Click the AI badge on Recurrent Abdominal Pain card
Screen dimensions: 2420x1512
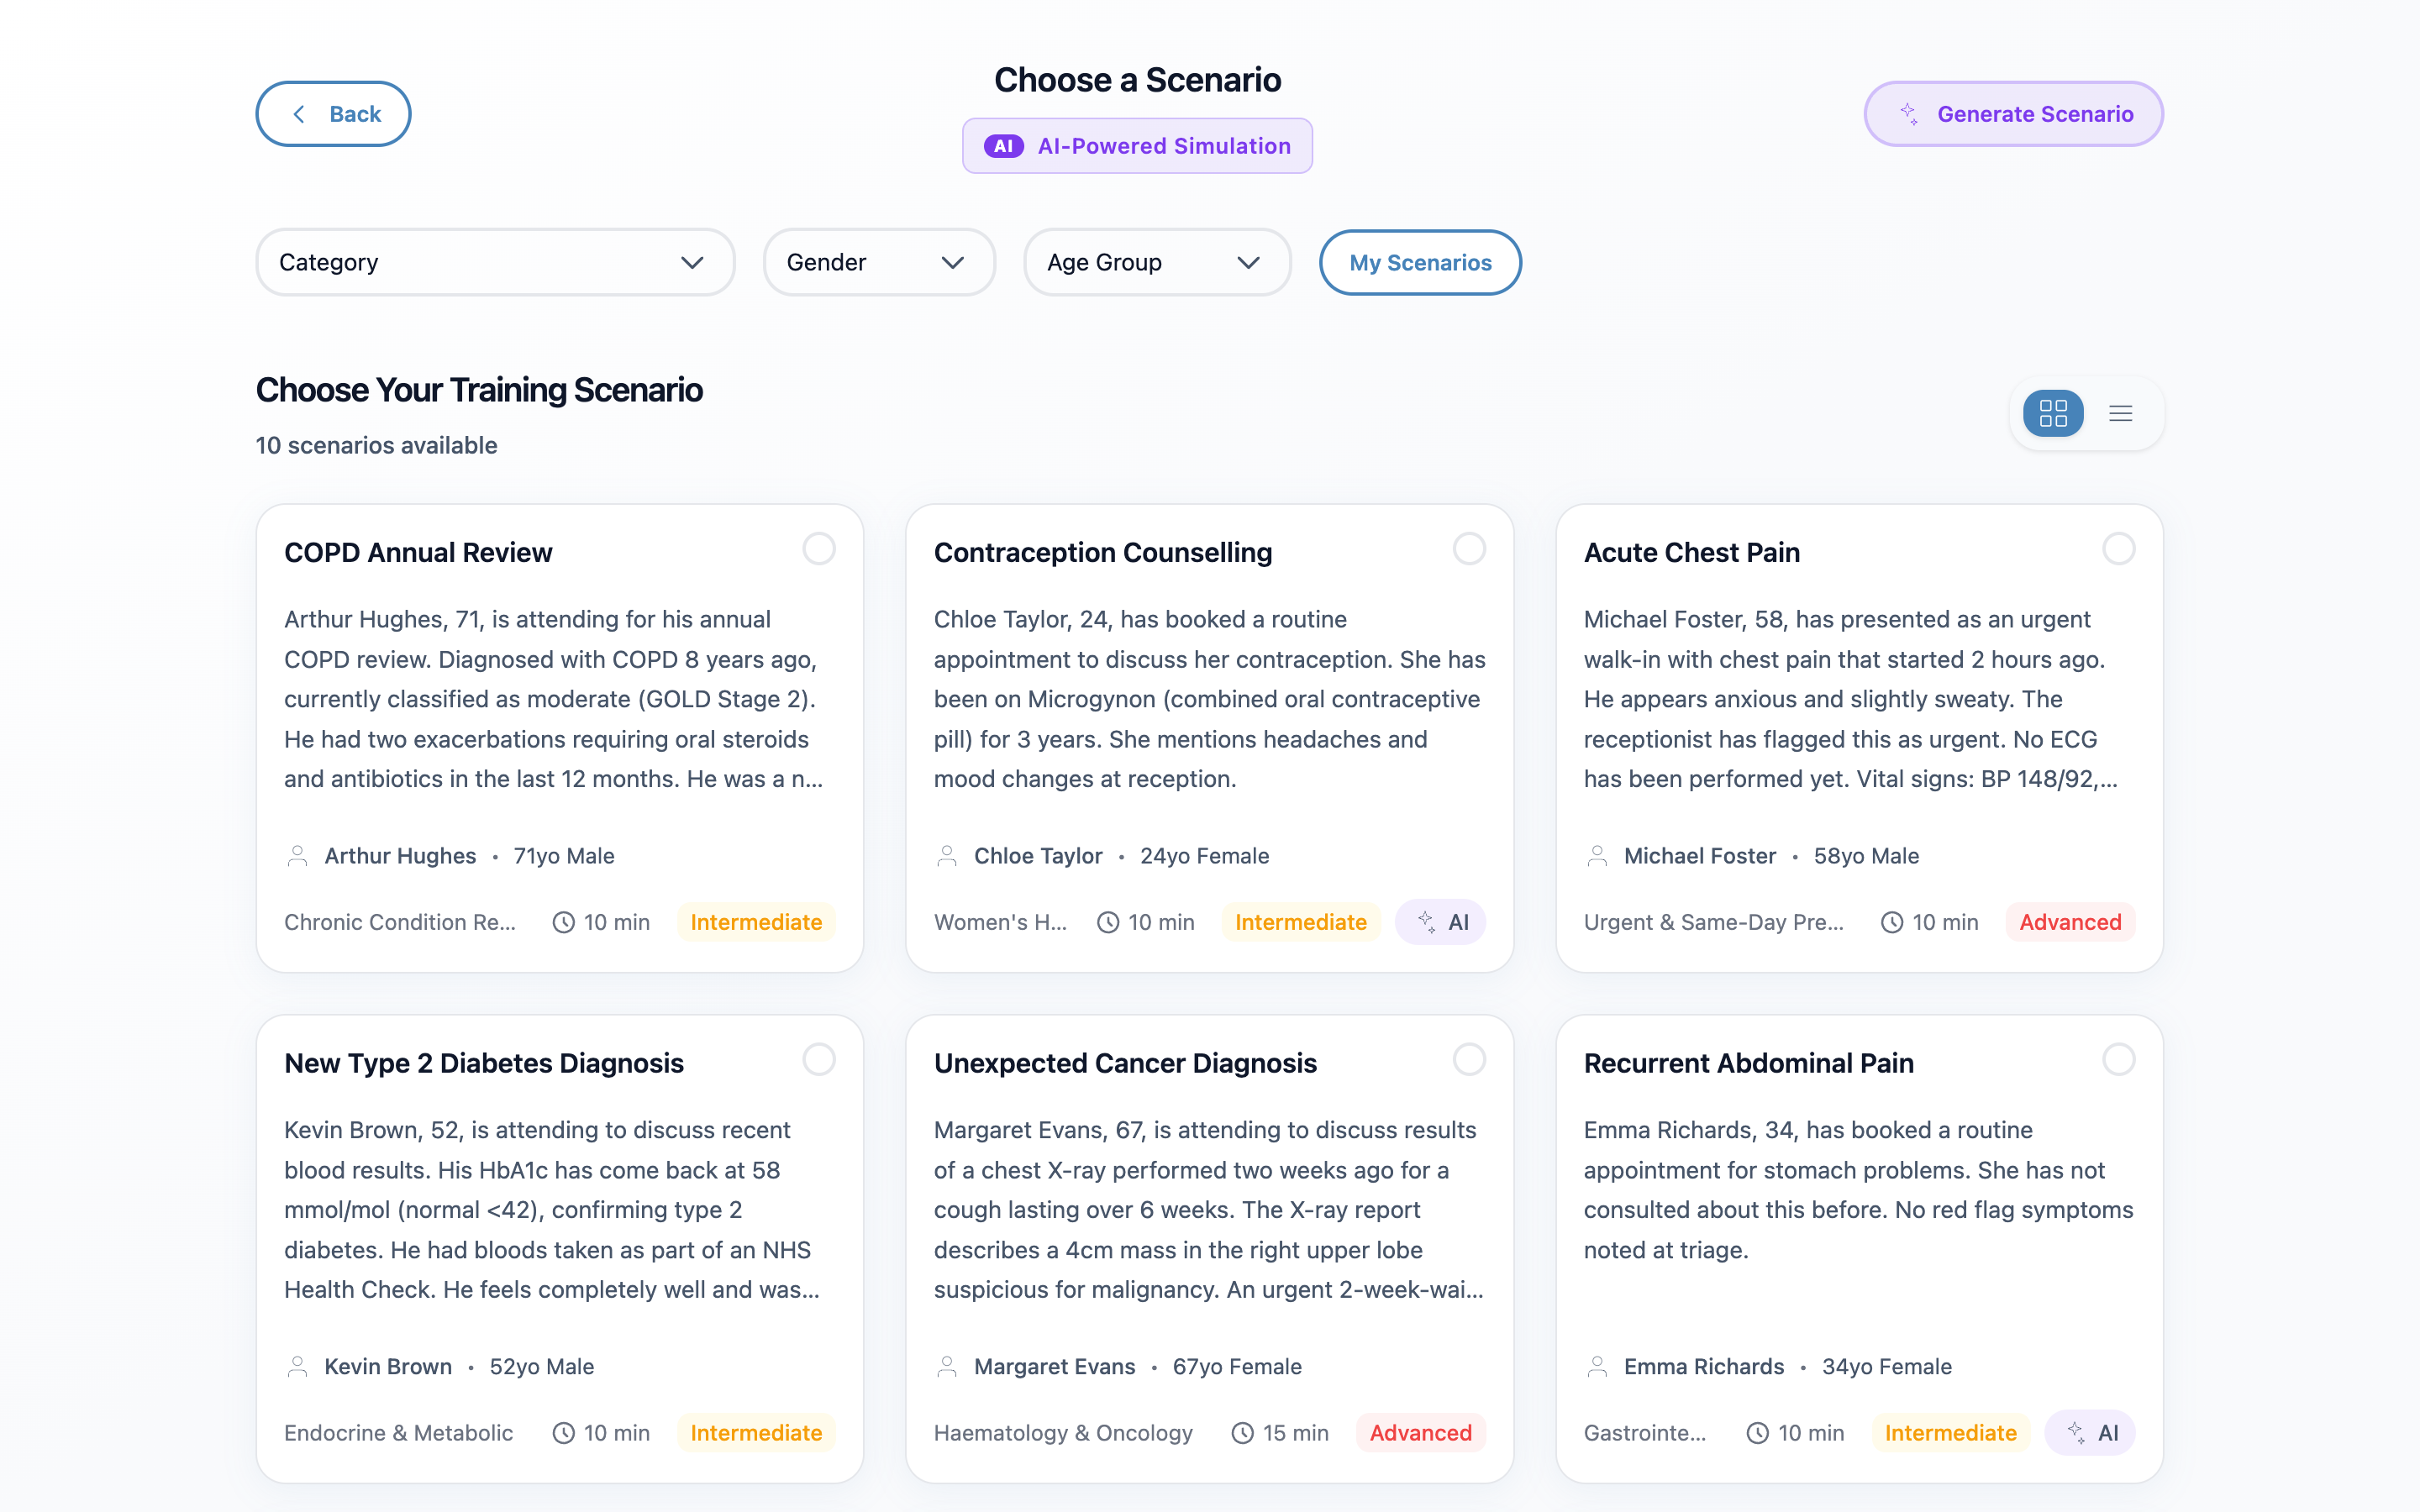(x=2091, y=1433)
